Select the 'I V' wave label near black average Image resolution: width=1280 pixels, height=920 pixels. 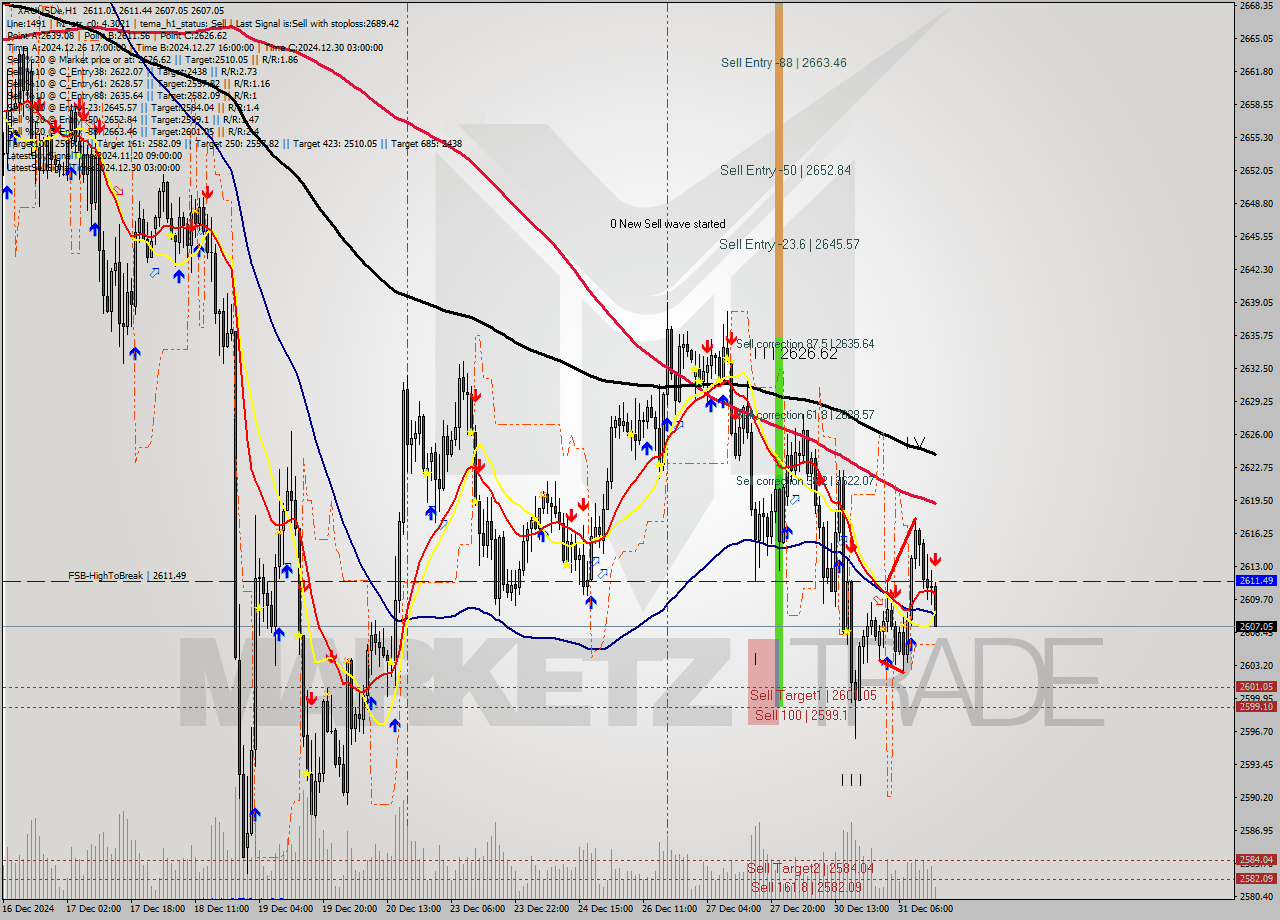pyautogui.click(x=915, y=442)
